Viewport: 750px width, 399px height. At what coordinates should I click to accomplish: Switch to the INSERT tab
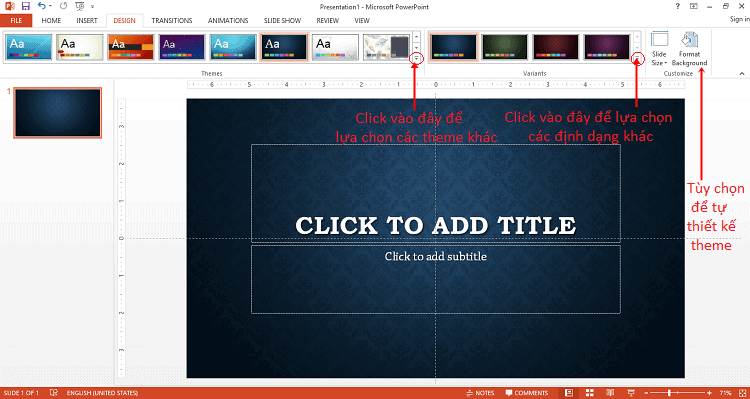click(x=87, y=21)
